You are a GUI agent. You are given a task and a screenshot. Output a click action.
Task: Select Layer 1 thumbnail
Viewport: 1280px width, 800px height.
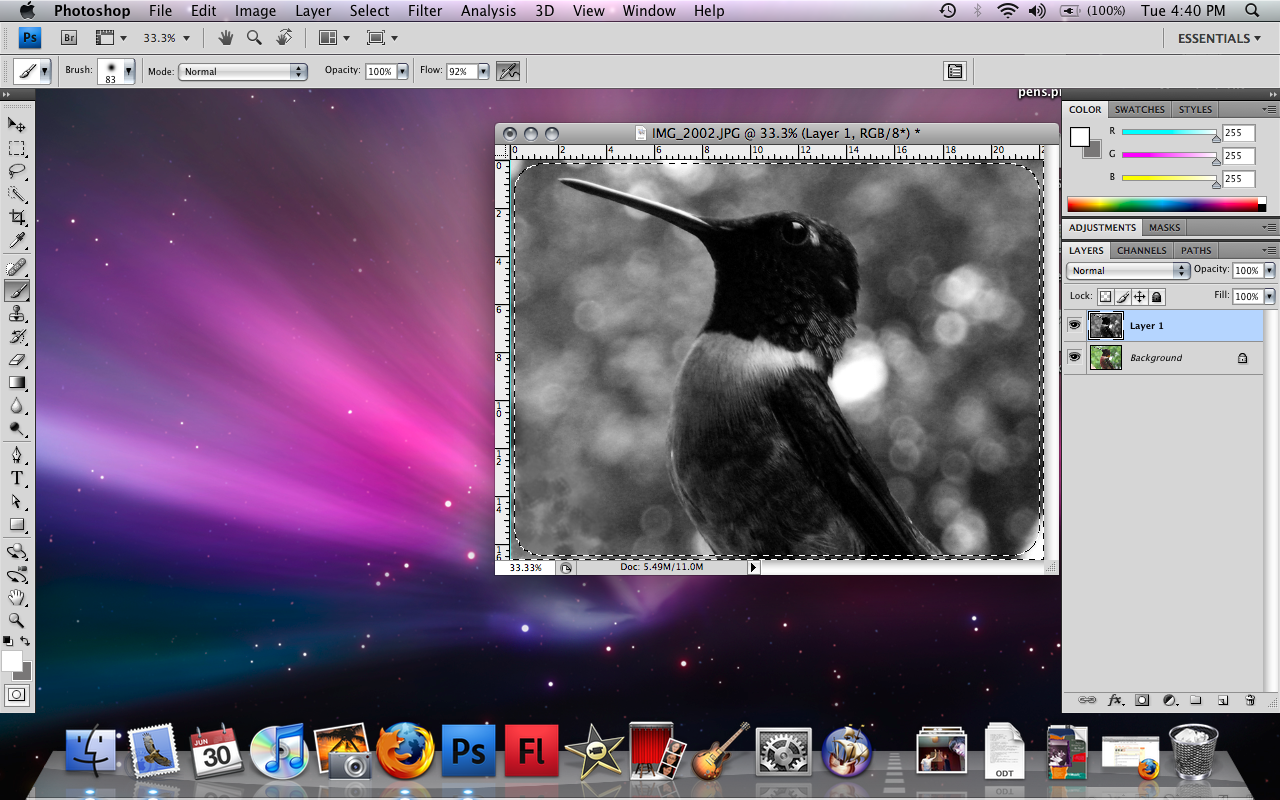[1105, 325]
